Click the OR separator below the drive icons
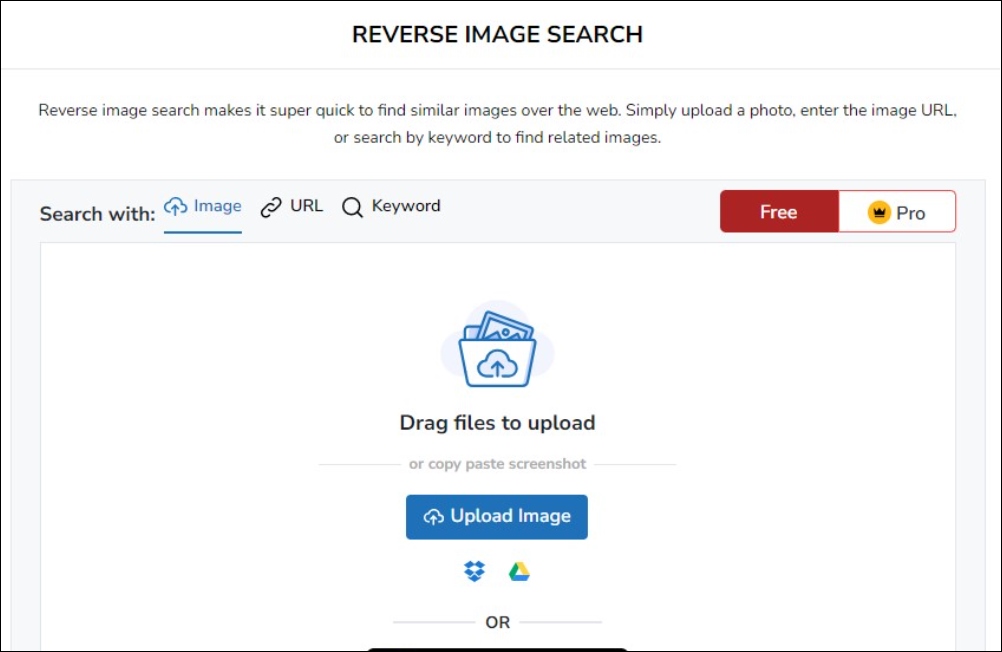The width and height of the screenshot is (1002, 652). [497, 621]
